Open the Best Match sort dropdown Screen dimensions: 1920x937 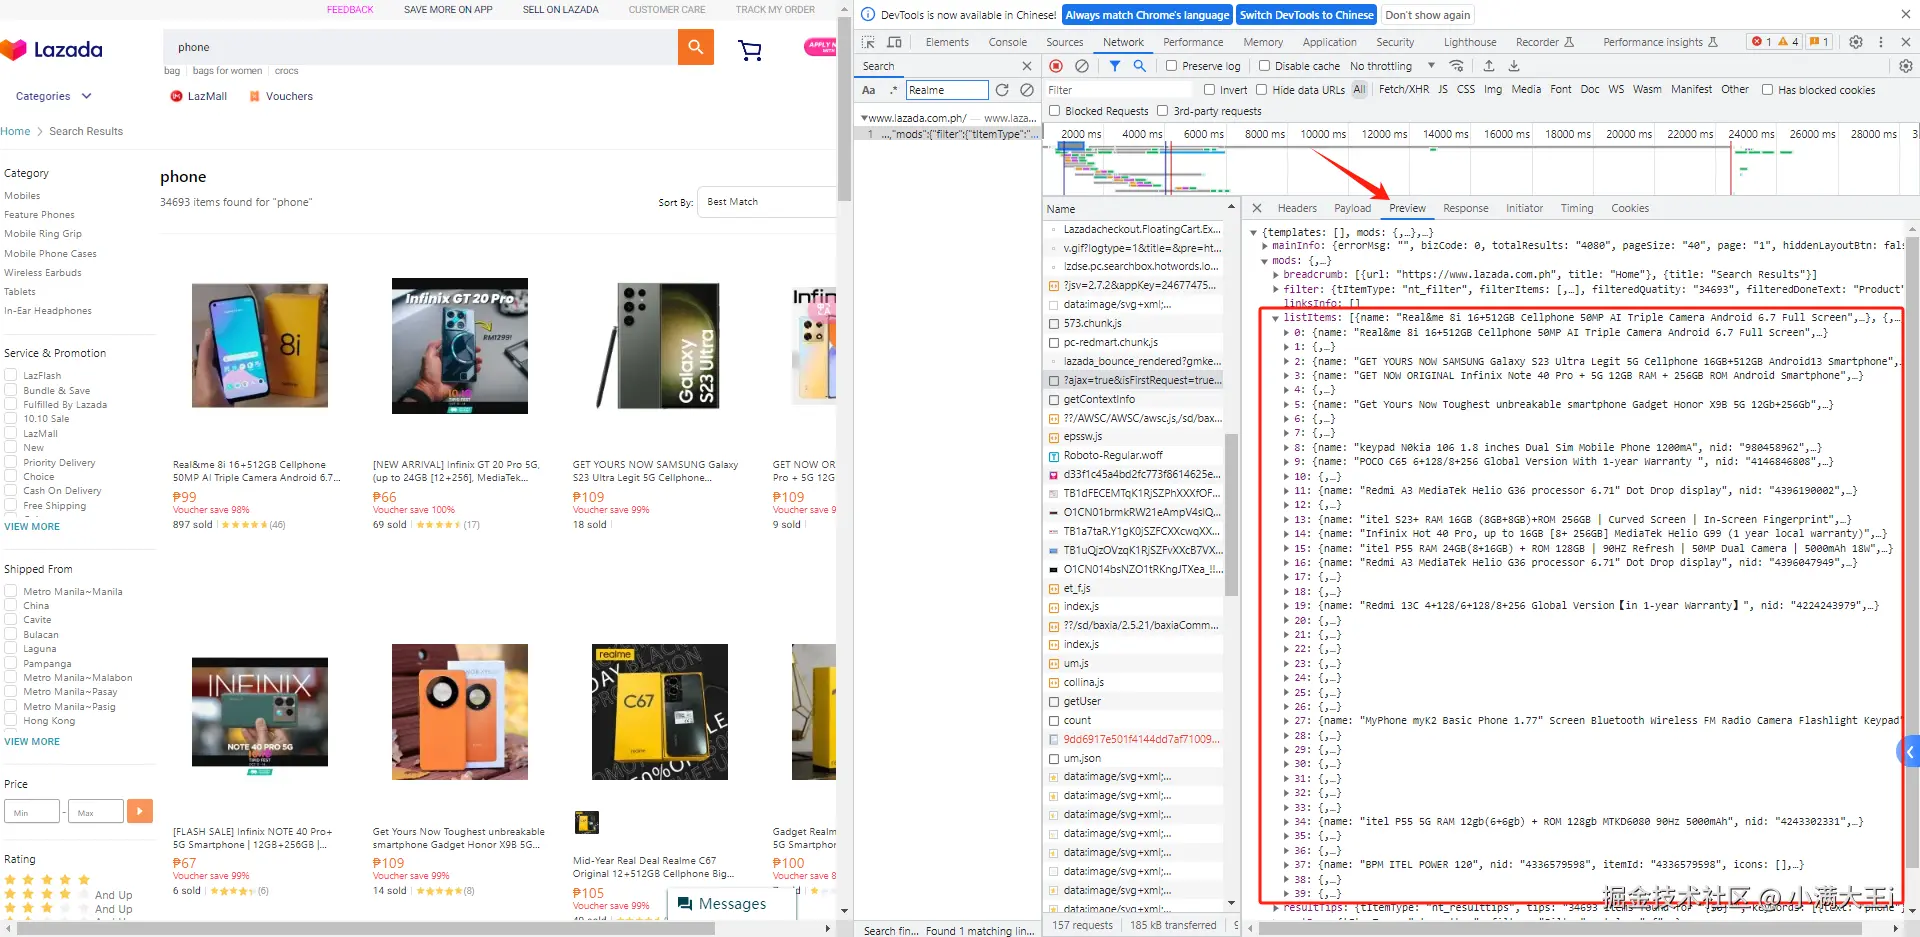[767, 202]
